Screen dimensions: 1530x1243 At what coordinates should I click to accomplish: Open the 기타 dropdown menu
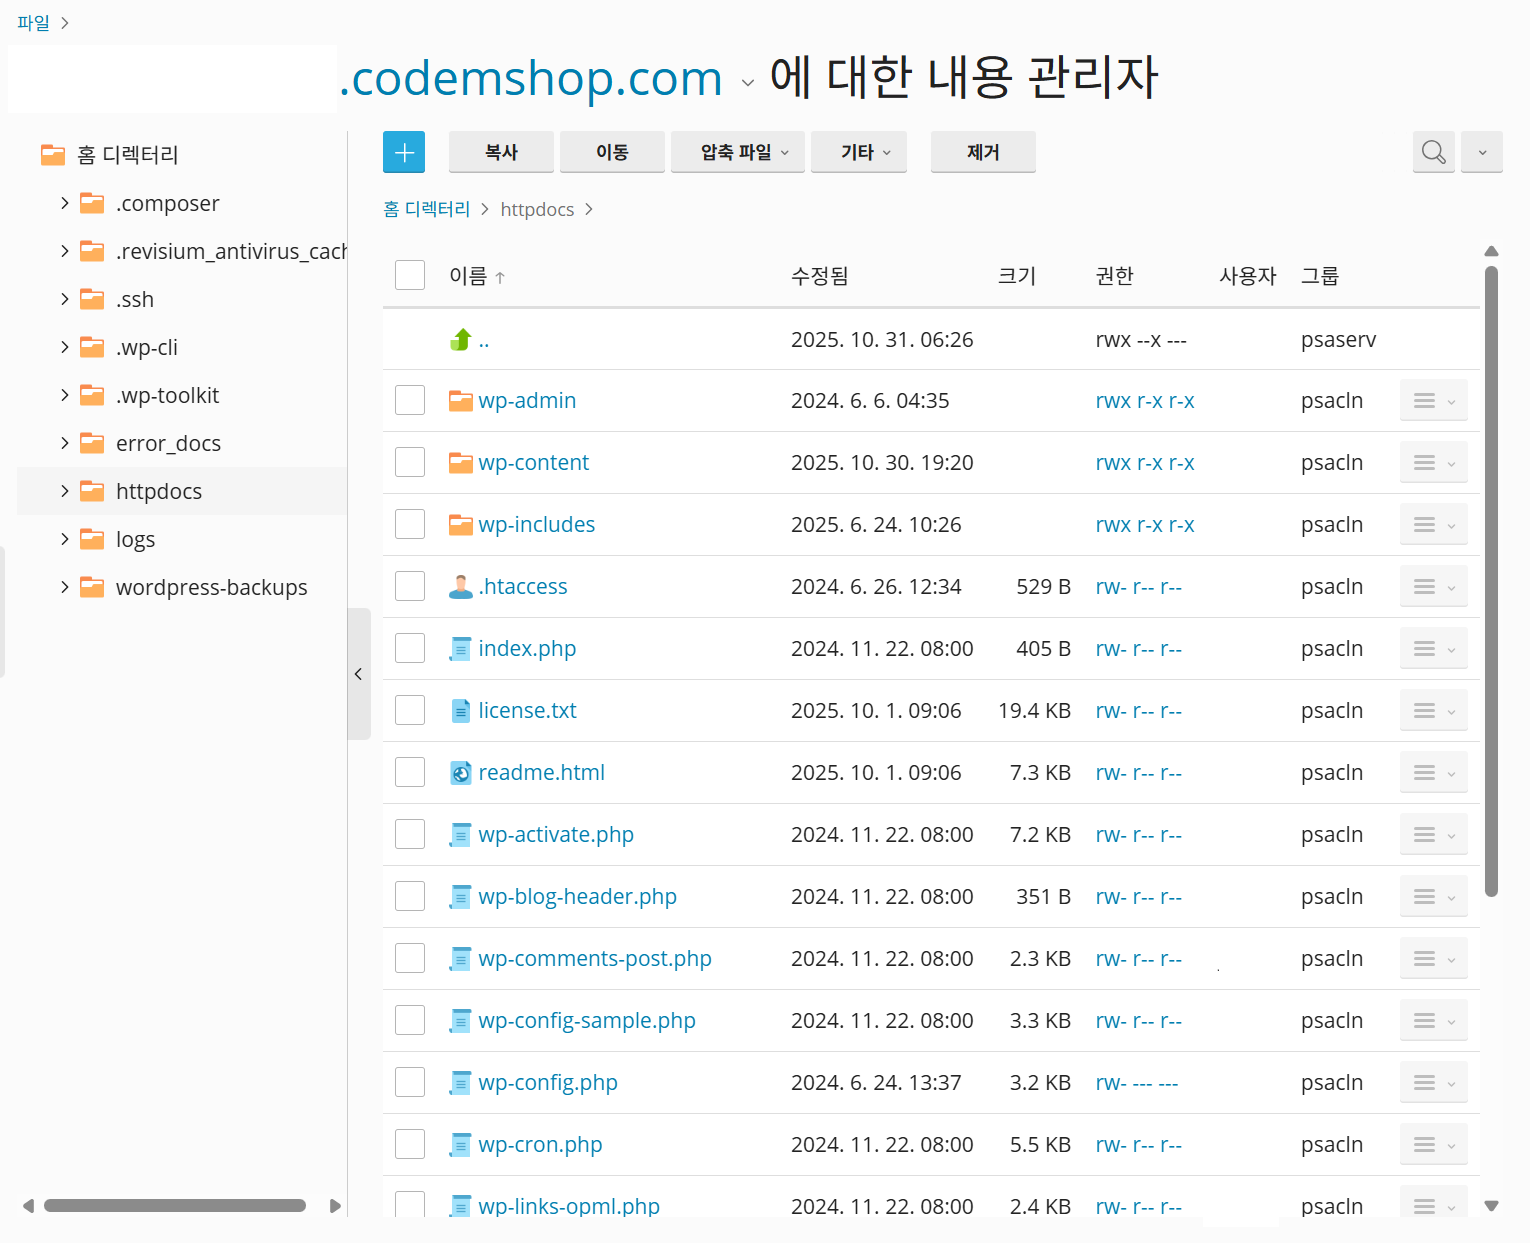(859, 152)
